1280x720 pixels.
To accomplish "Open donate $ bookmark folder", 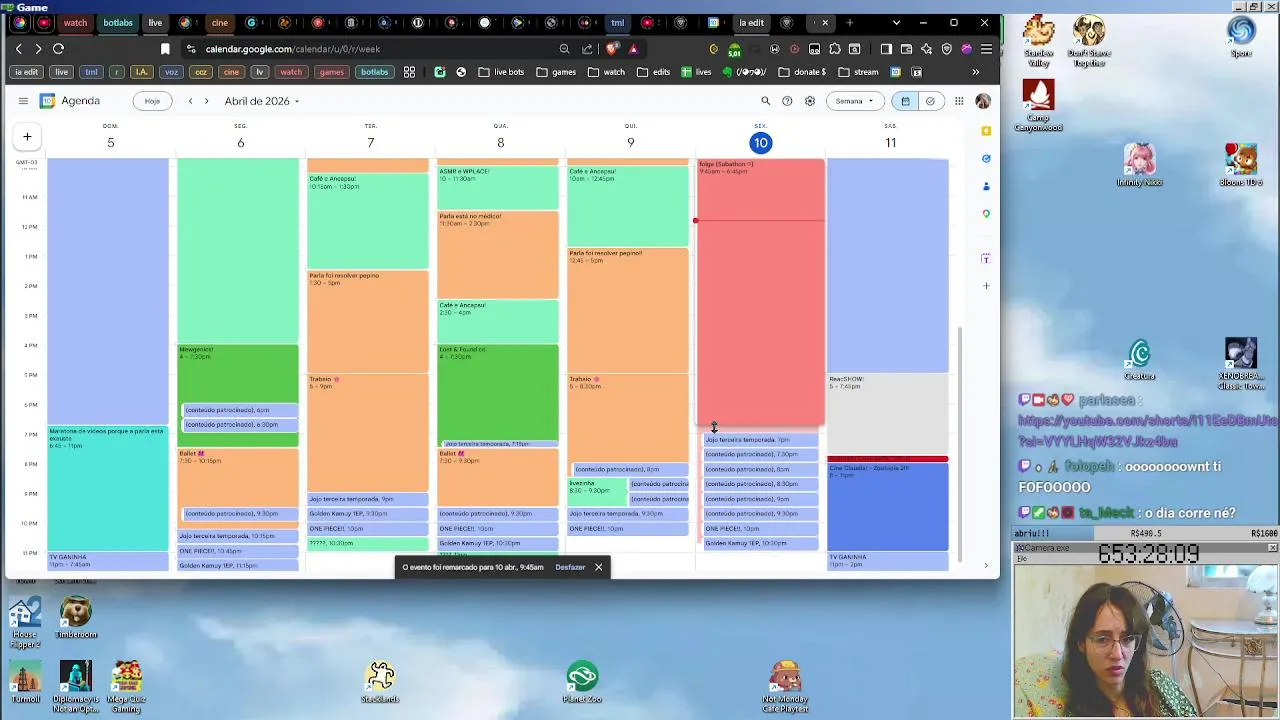I will click(802, 72).
